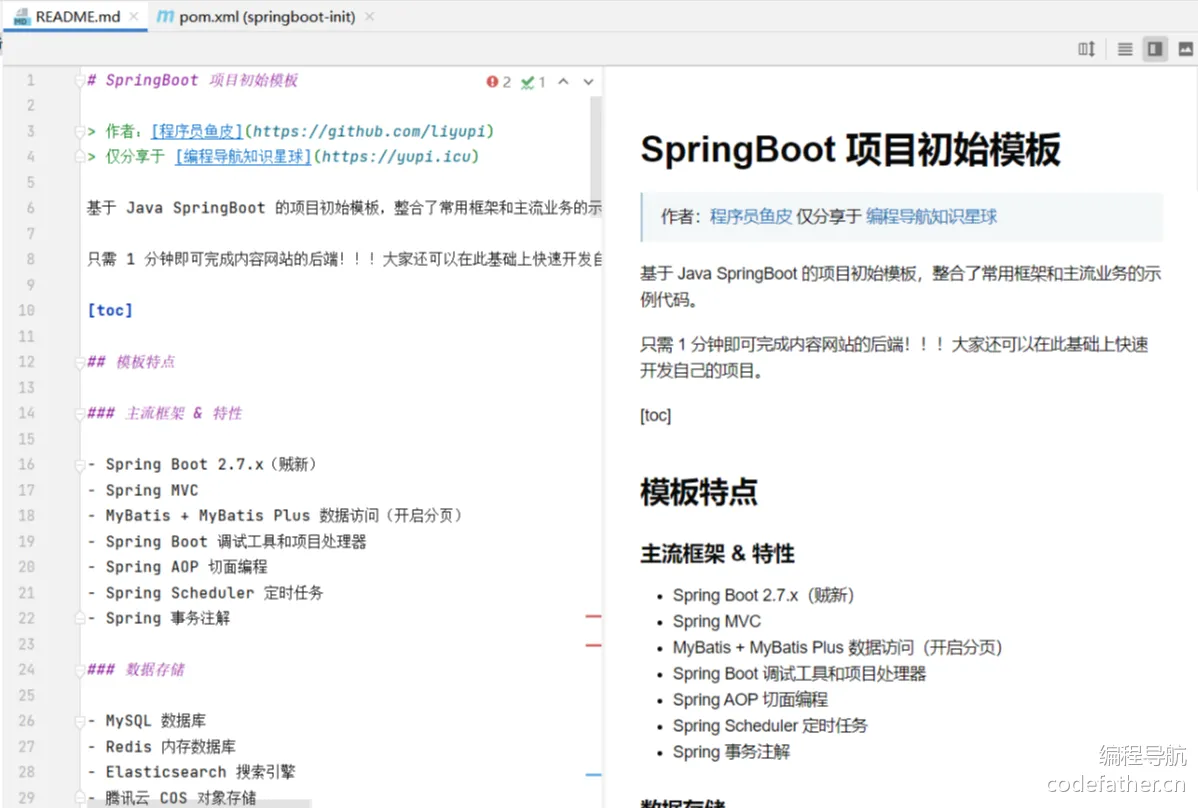Click Spring MVC bullet in preview
This screenshot has height=808, width=1198.
[x=717, y=622]
